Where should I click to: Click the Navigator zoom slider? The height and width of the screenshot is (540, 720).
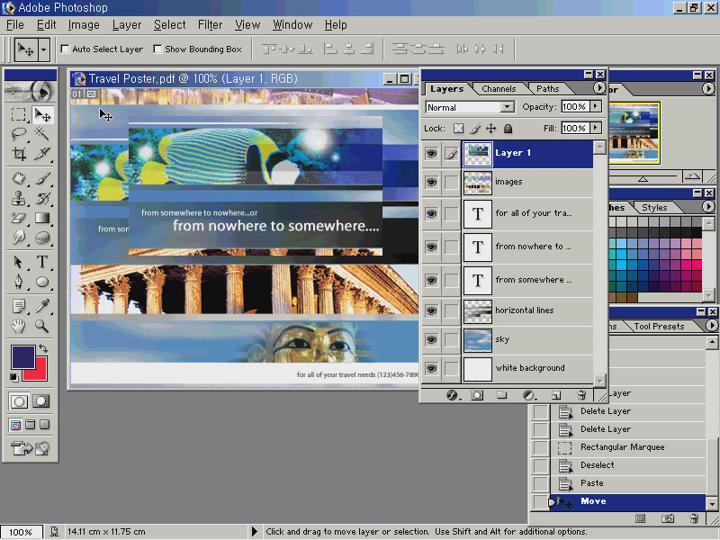tap(643, 177)
